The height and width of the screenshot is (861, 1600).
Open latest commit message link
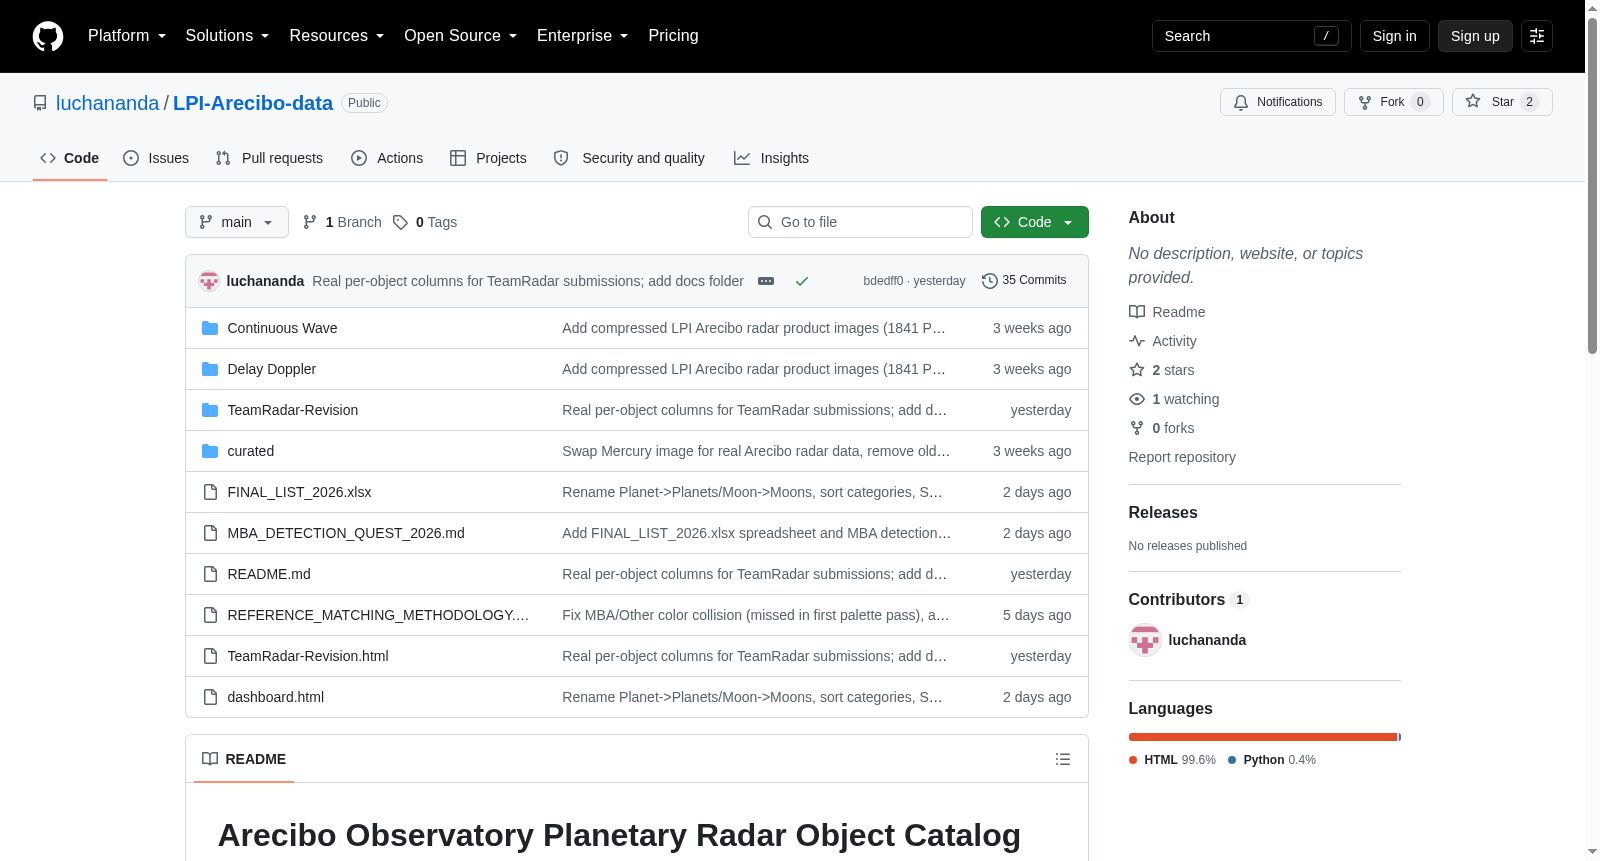tap(528, 281)
